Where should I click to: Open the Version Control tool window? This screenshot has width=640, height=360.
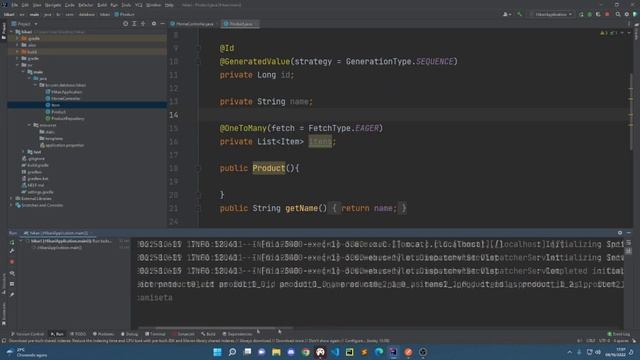(x=27, y=334)
